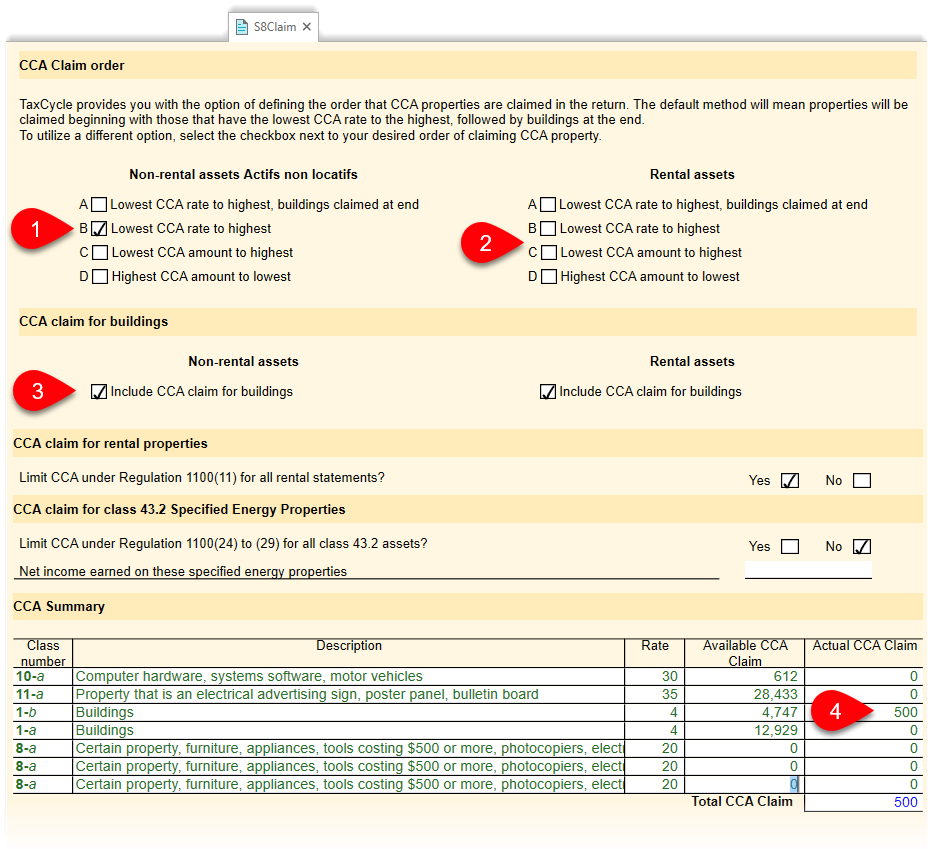Toggle rental assets Include CCA claim for buildings

(x=547, y=391)
